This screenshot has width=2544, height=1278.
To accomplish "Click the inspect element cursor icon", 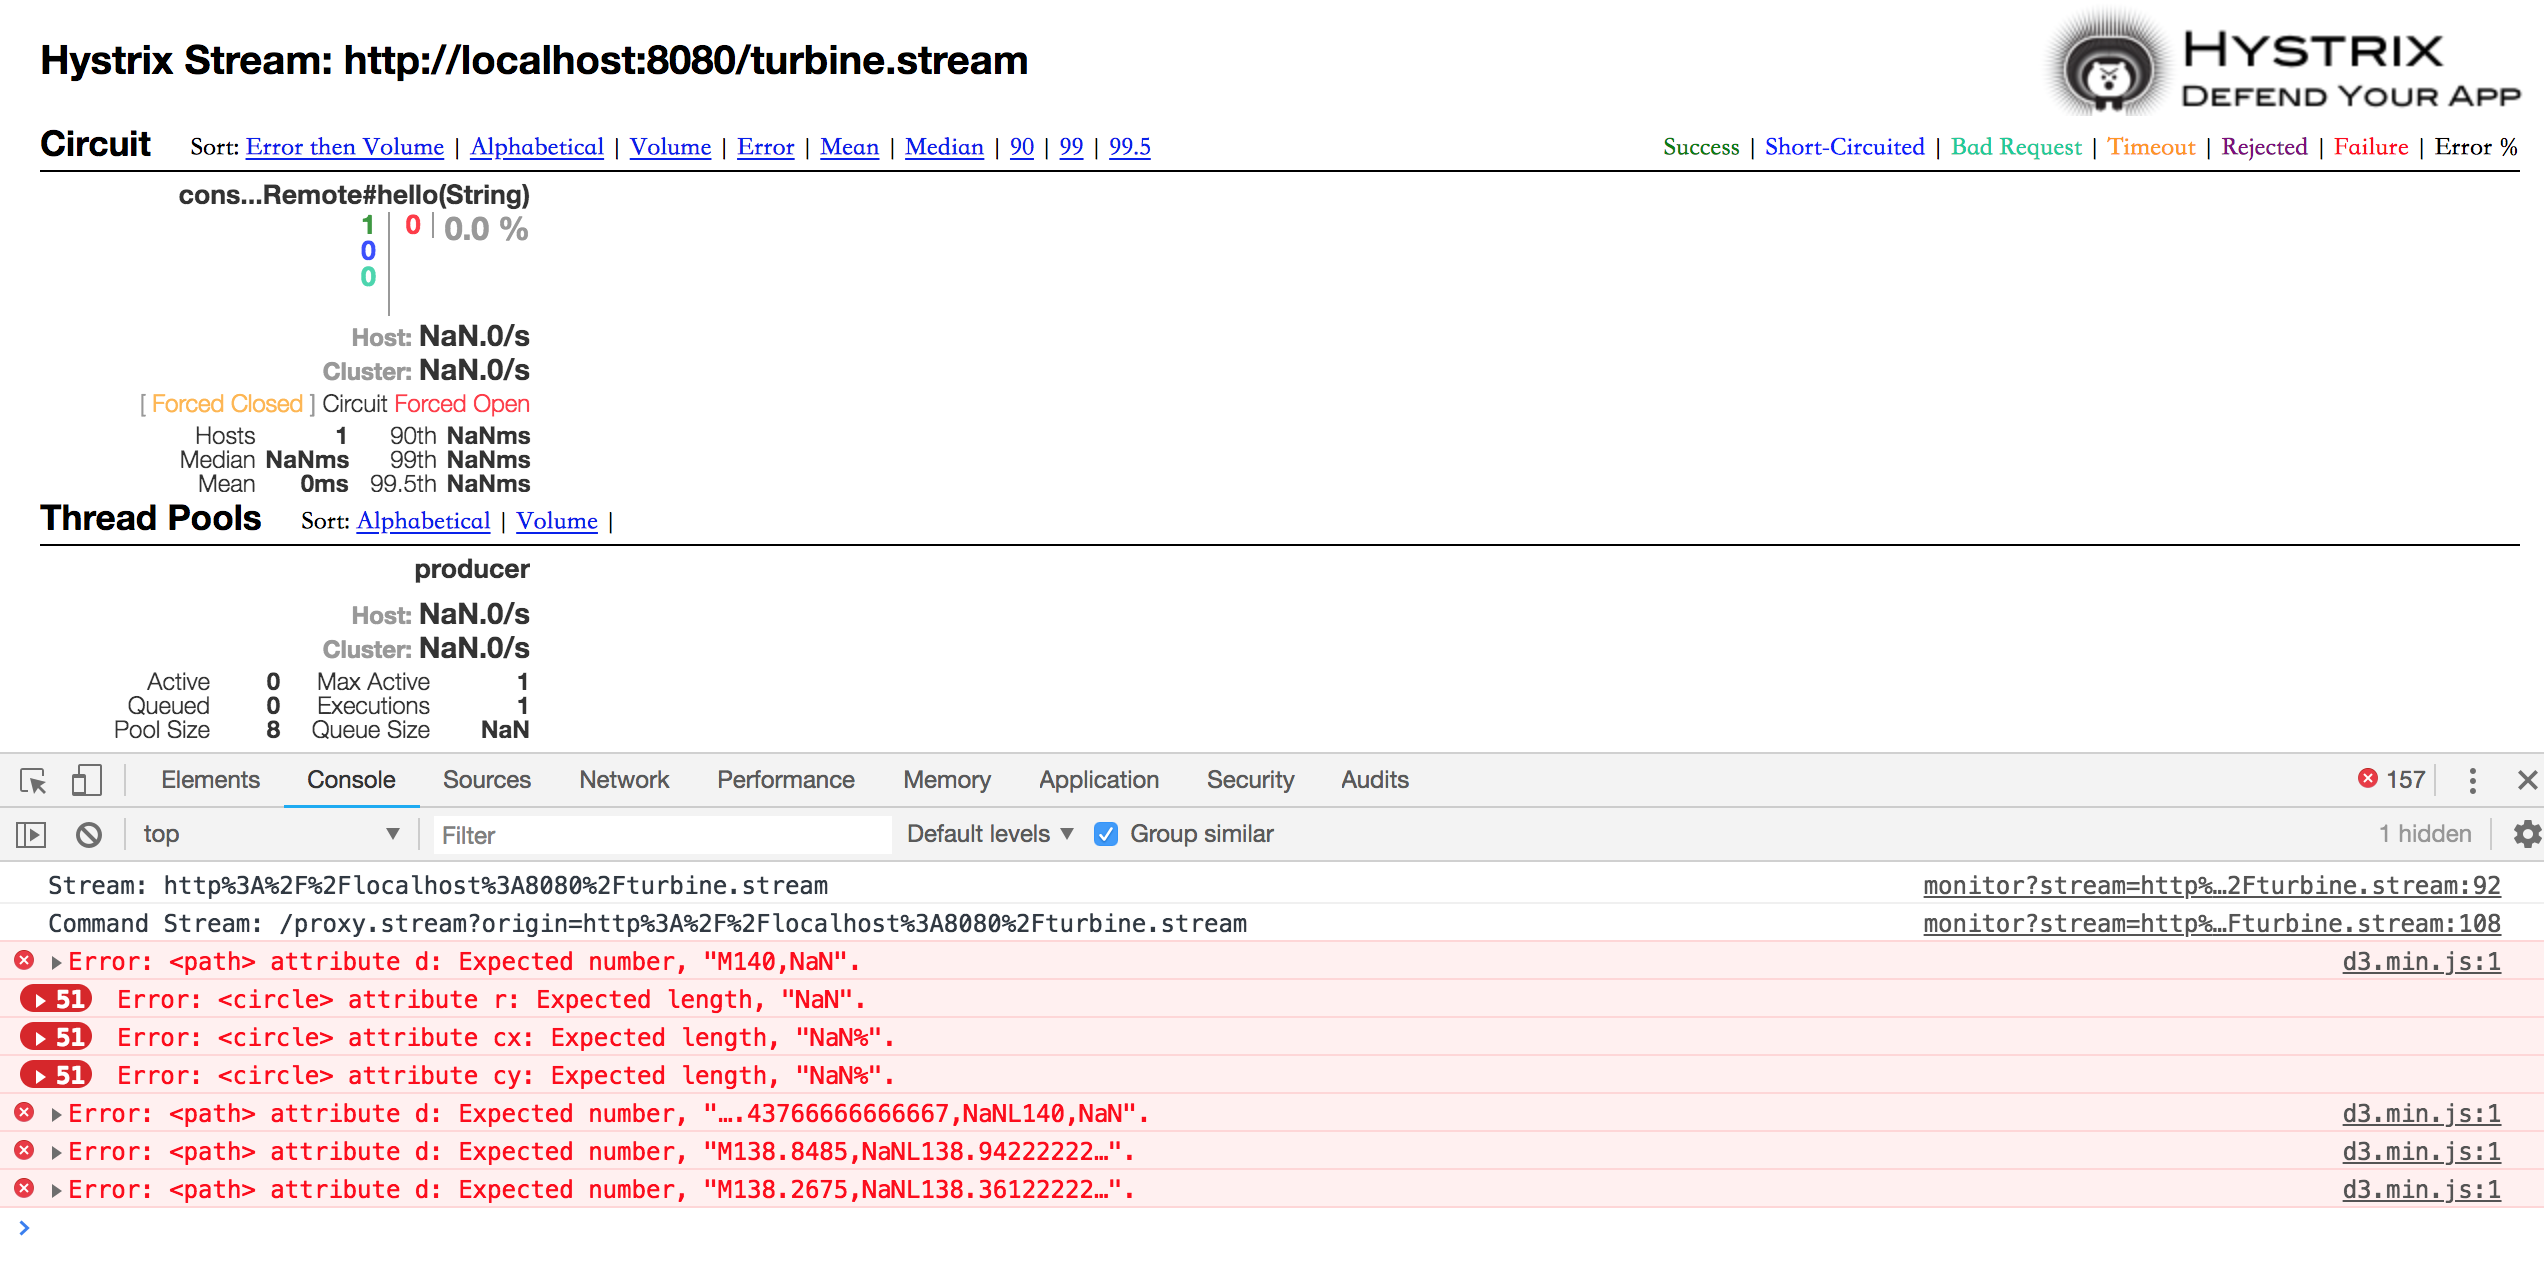I will point(33,781).
